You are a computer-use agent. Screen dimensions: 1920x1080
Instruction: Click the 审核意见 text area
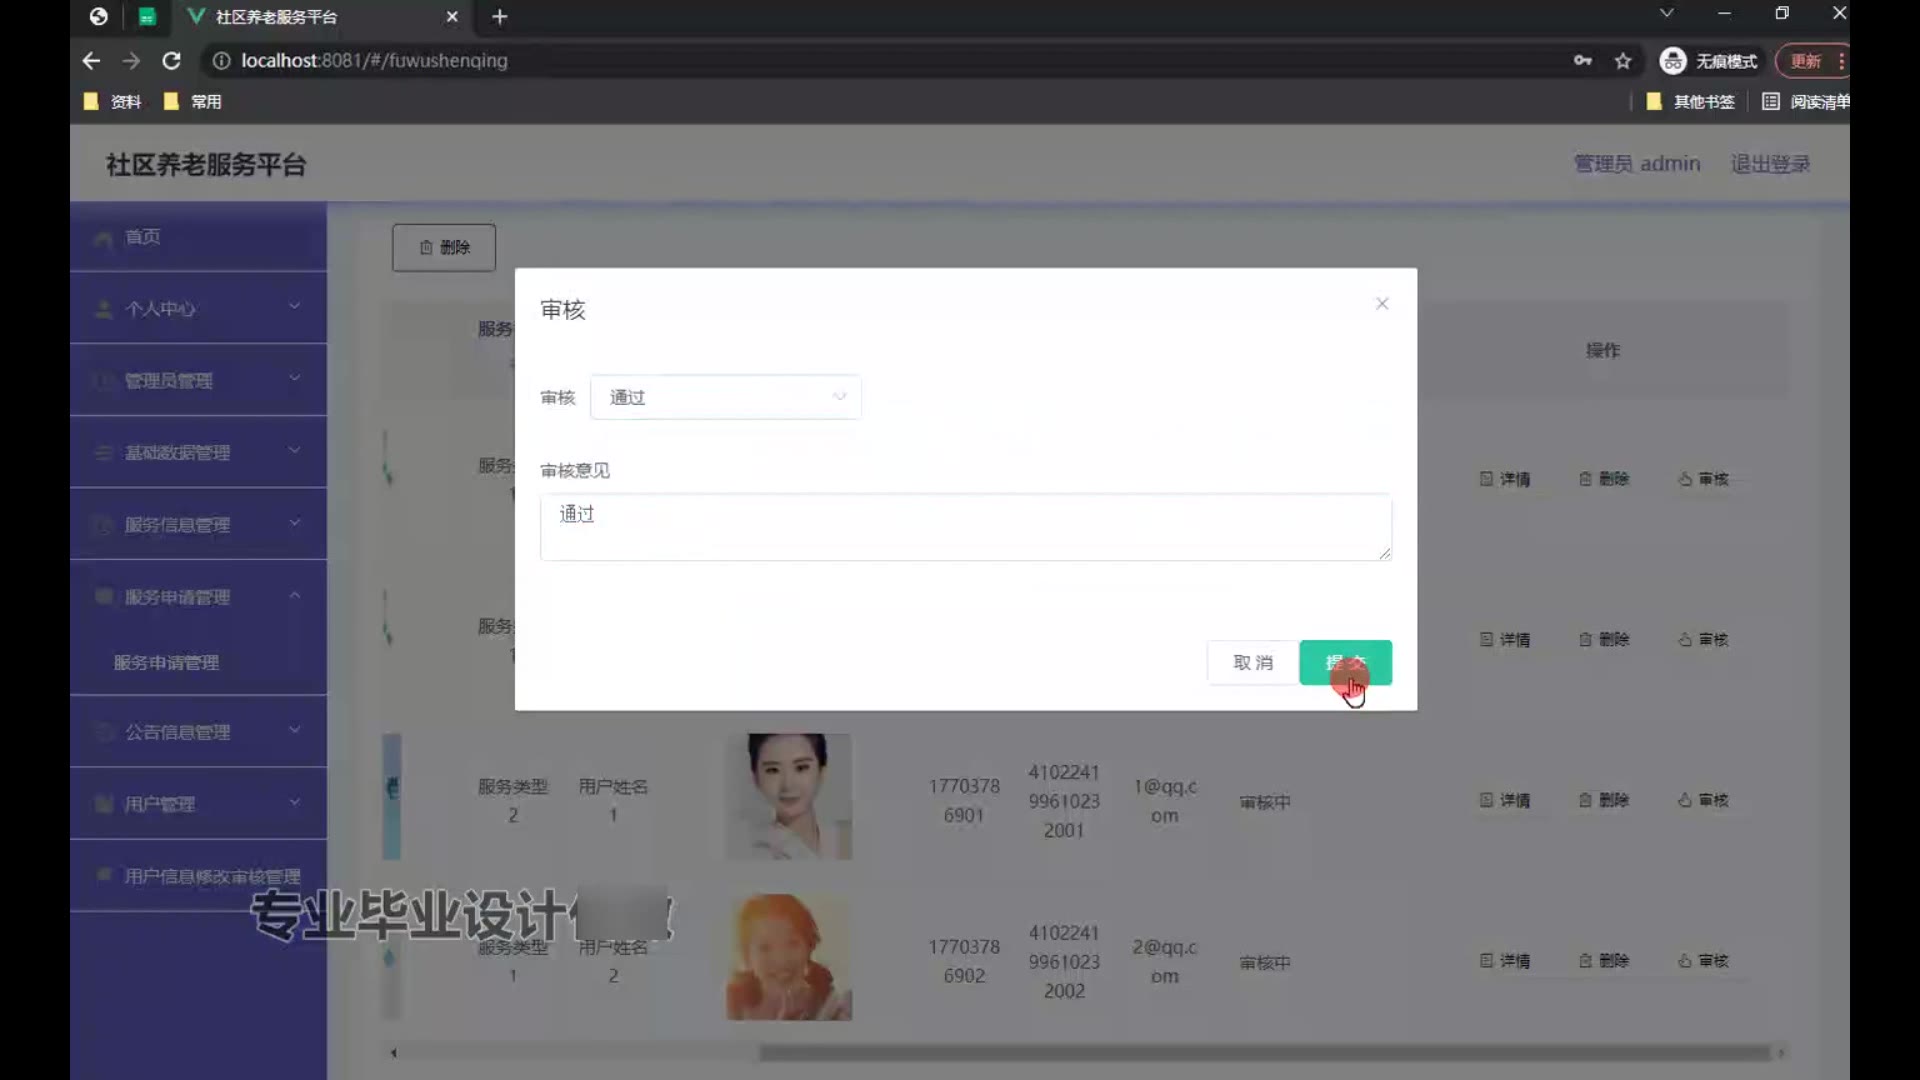pyautogui.click(x=965, y=527)
